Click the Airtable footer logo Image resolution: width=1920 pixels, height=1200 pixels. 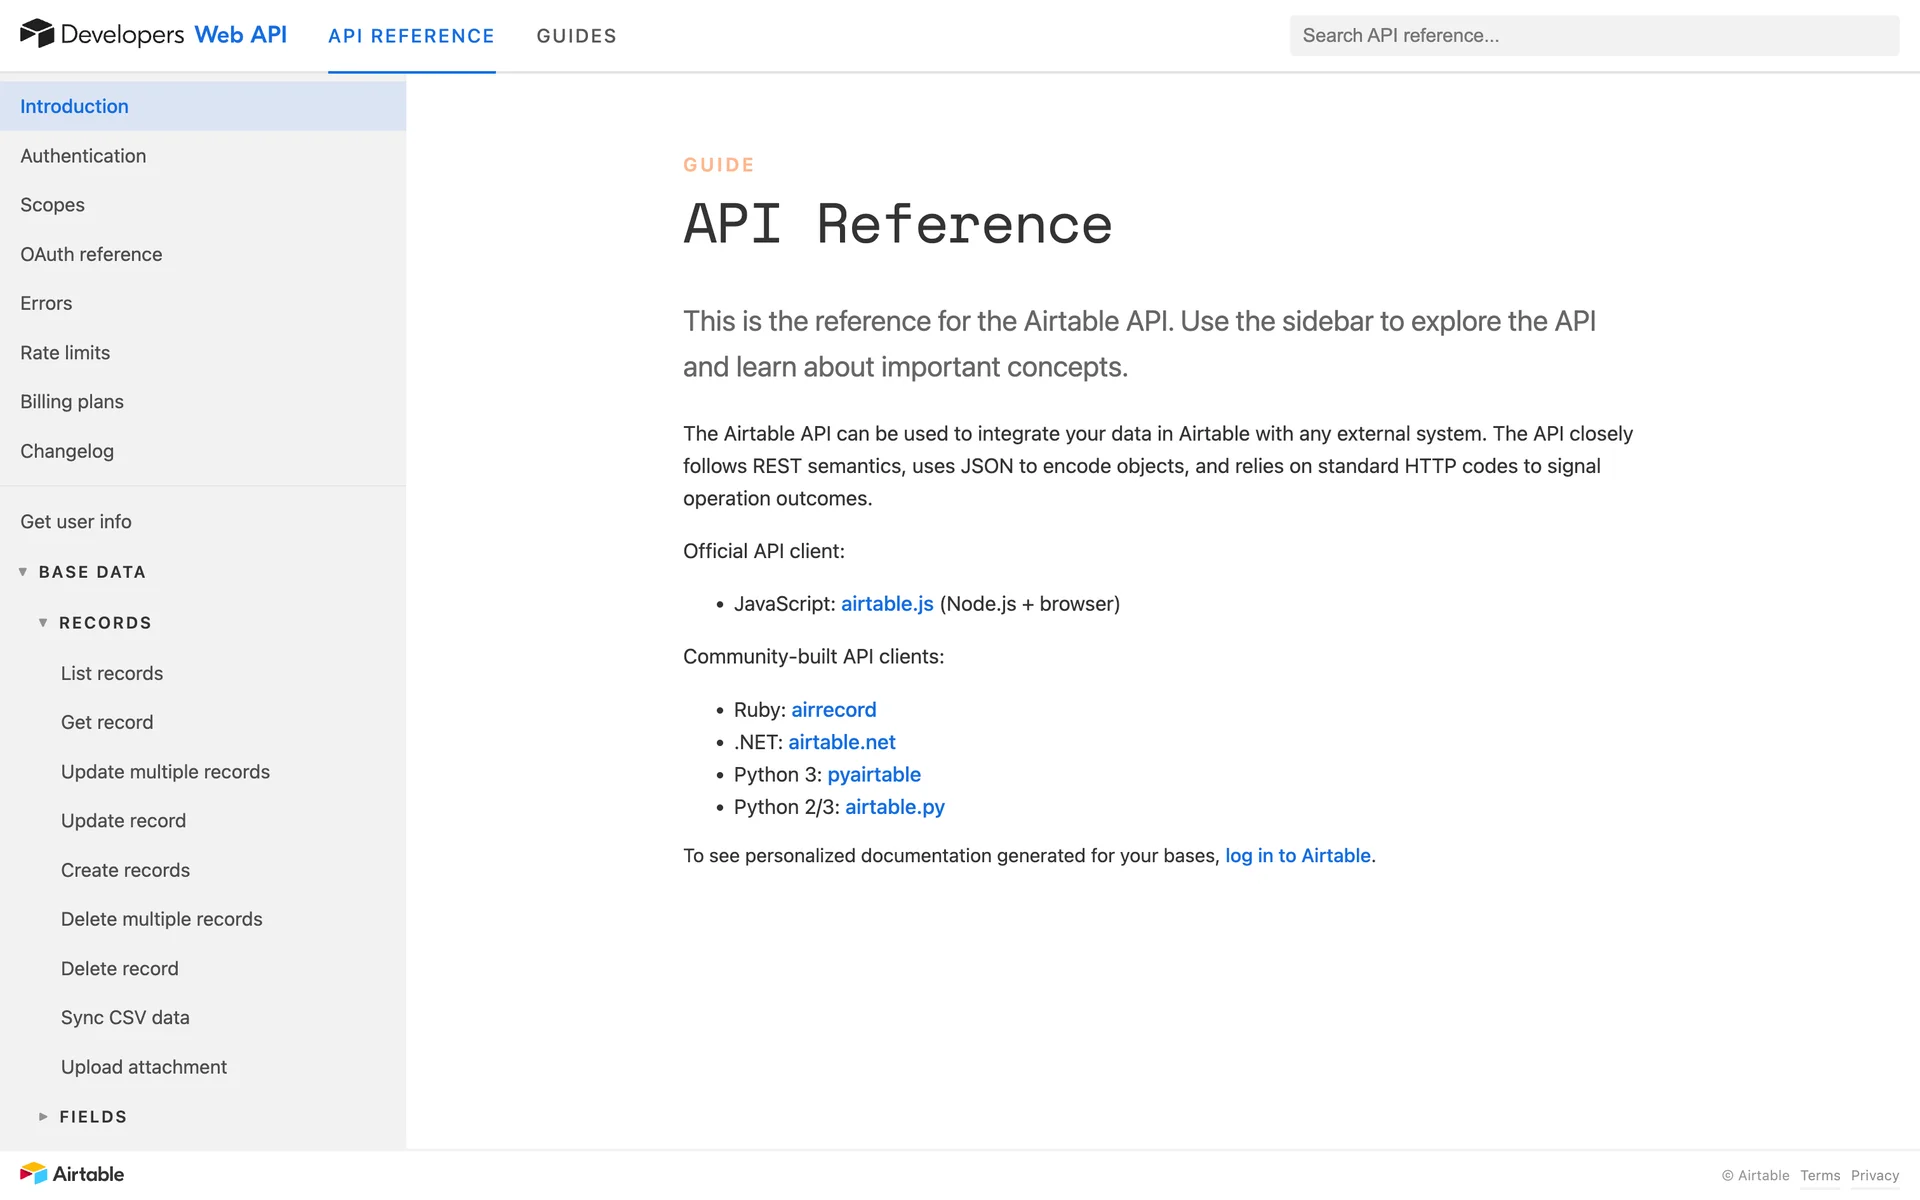(x=72, y=1174)
